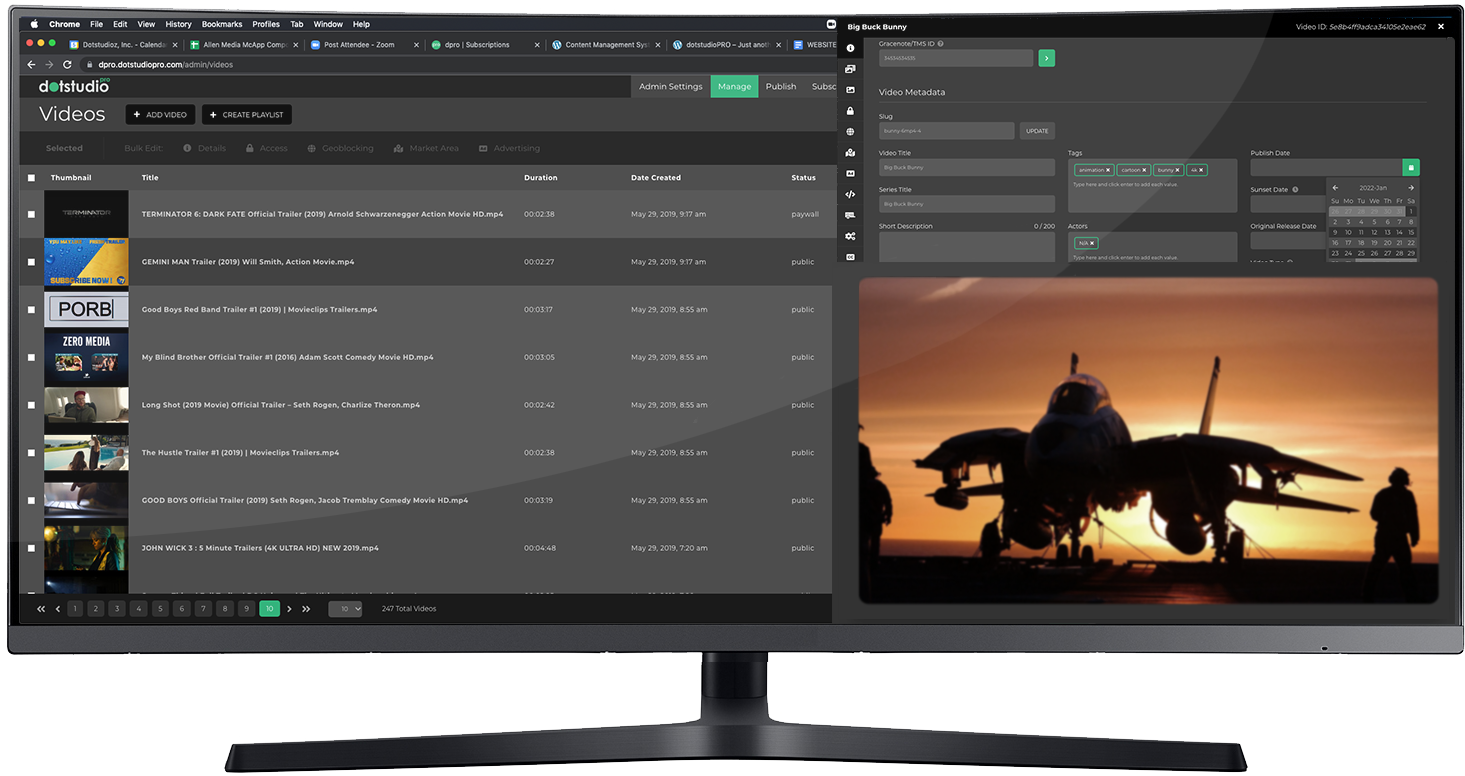Viewport: 1465px width, 776px height.
Task: Open the video Info panel icon
Action: 850,47
